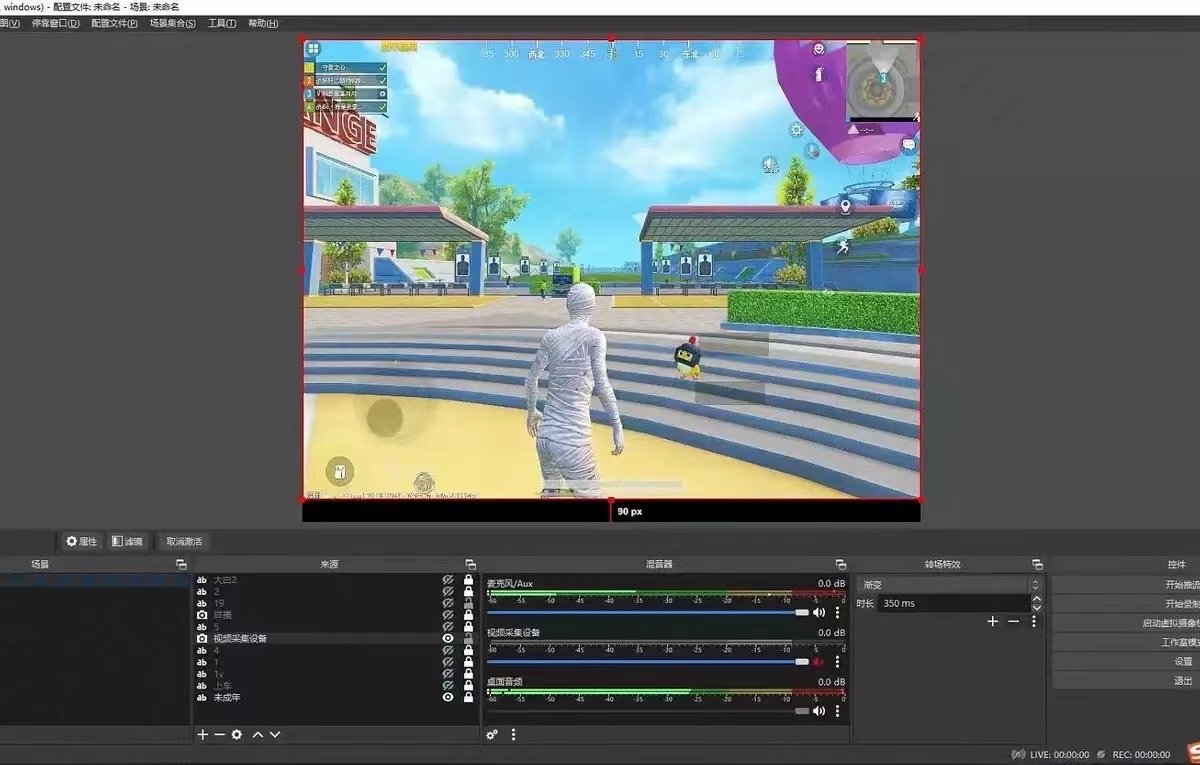
Task: Open transition options three-dot menu
Action: (x=1034, y=621)
